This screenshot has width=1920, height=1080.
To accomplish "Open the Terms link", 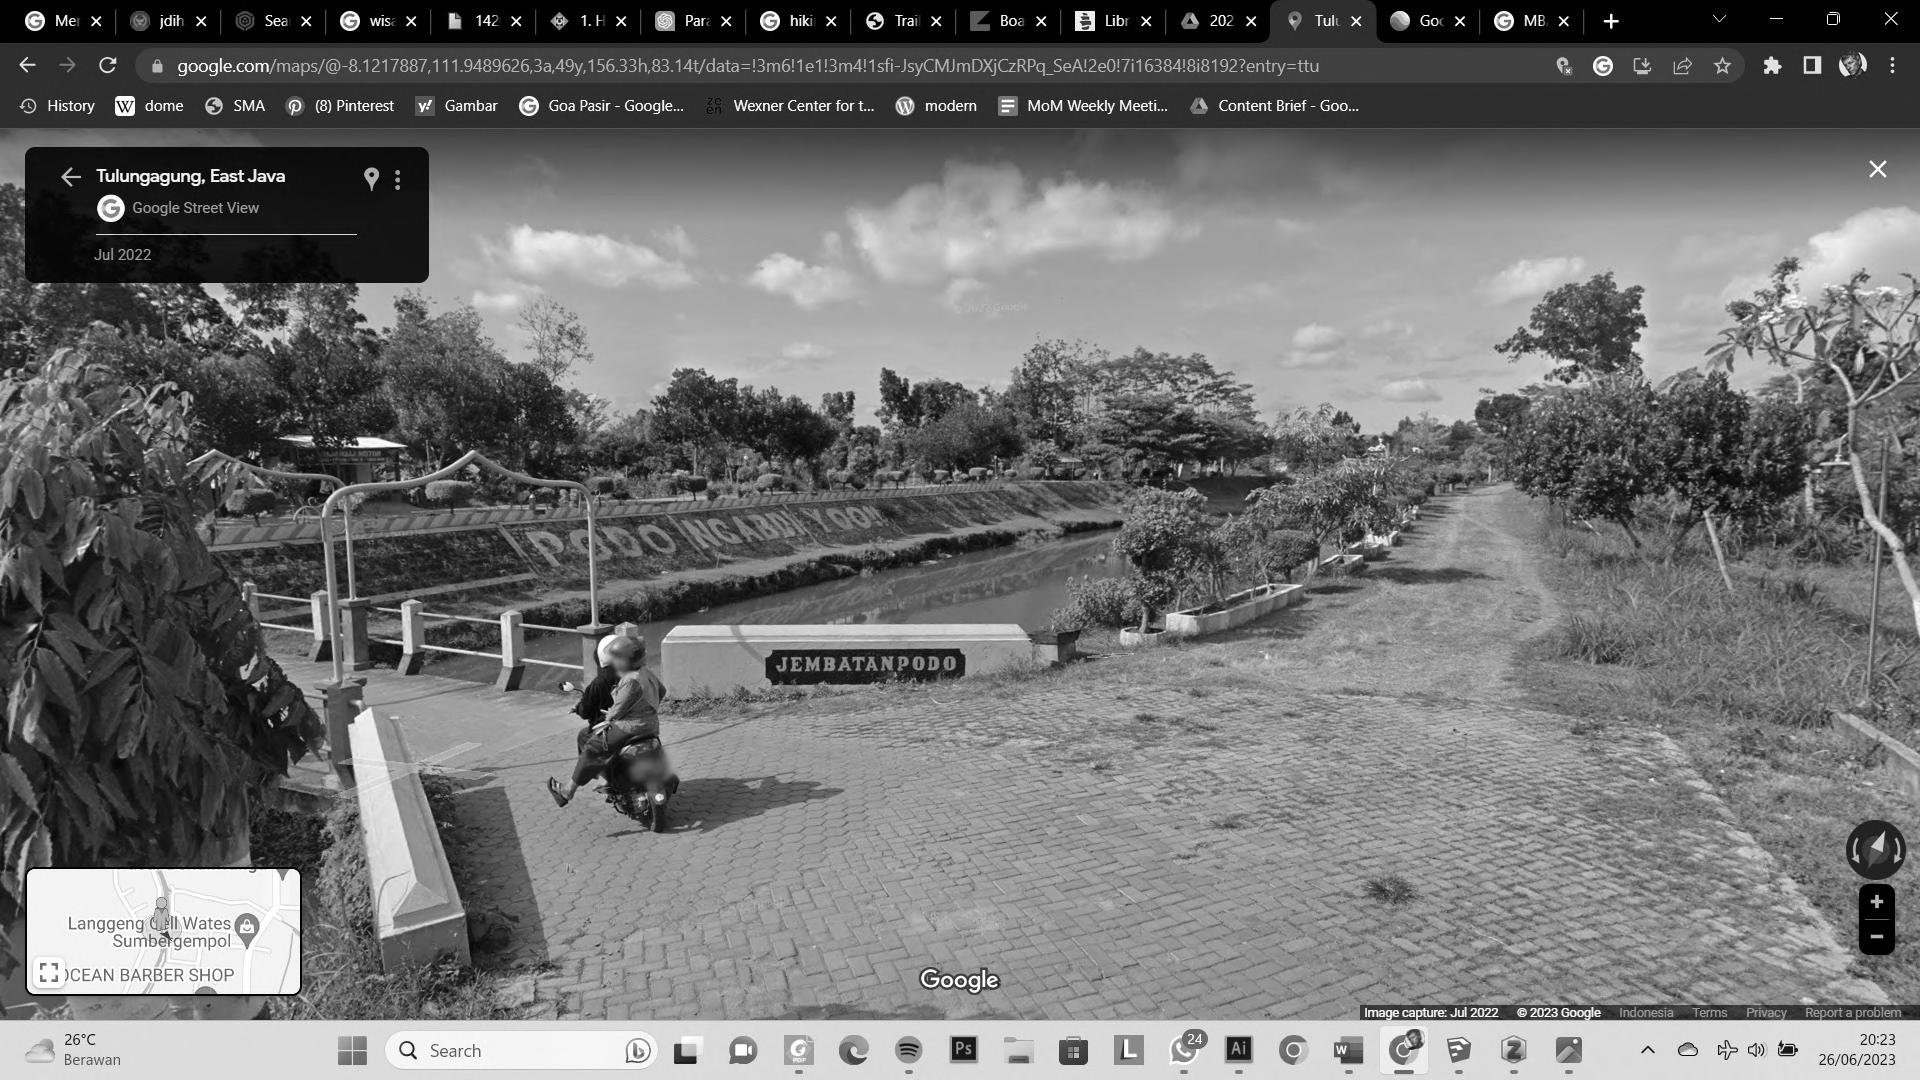I will pyautogui.click(x=1709, y=1013).
